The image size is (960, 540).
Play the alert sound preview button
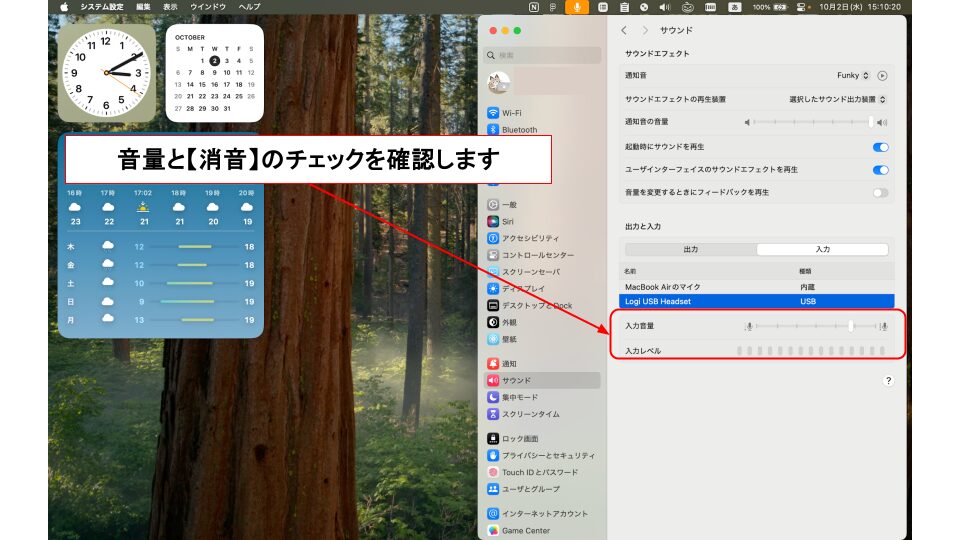point(882,75)
